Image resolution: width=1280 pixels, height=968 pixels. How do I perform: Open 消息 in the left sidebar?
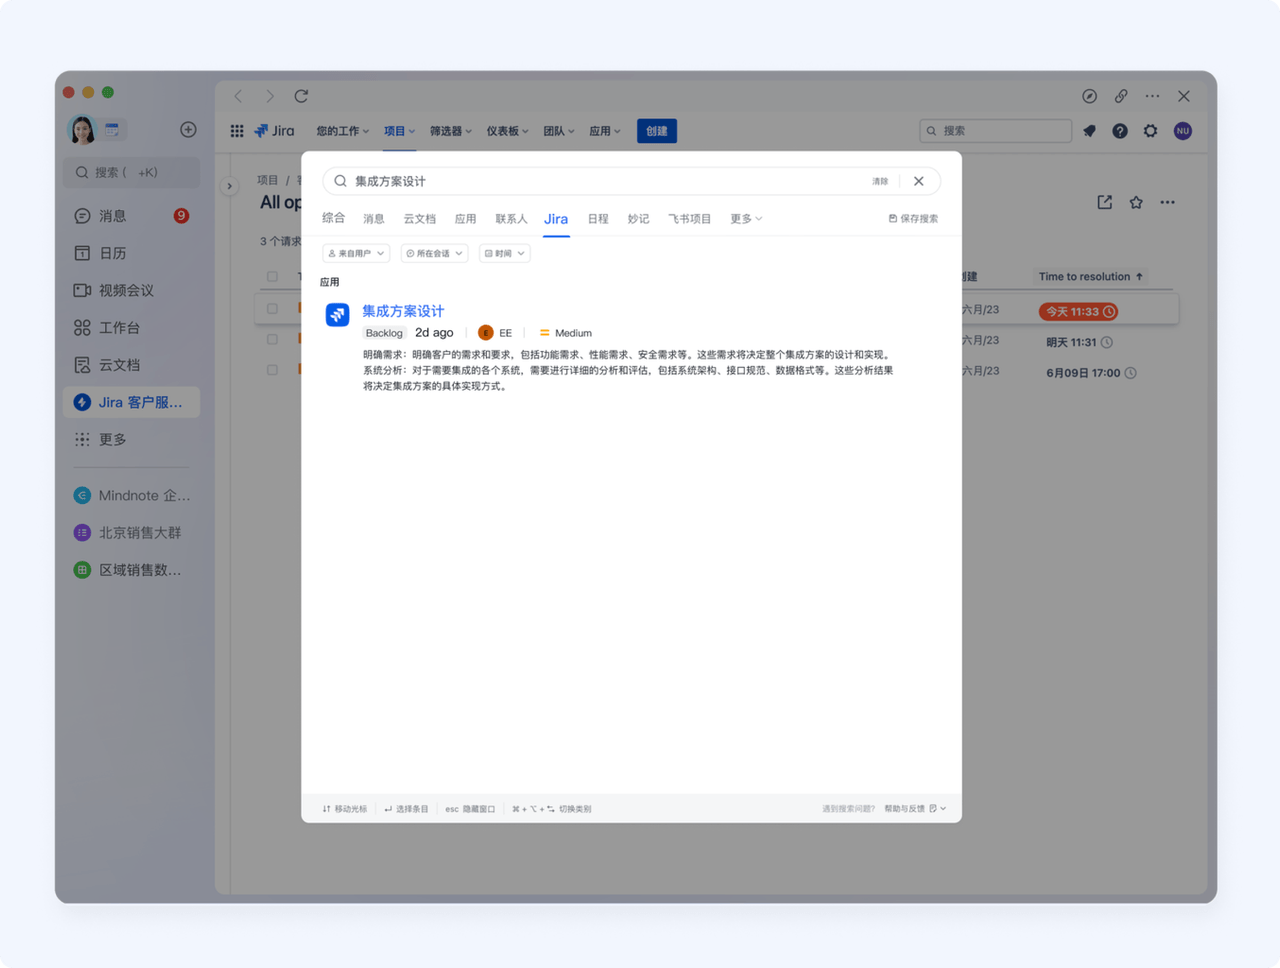point(131,216)
